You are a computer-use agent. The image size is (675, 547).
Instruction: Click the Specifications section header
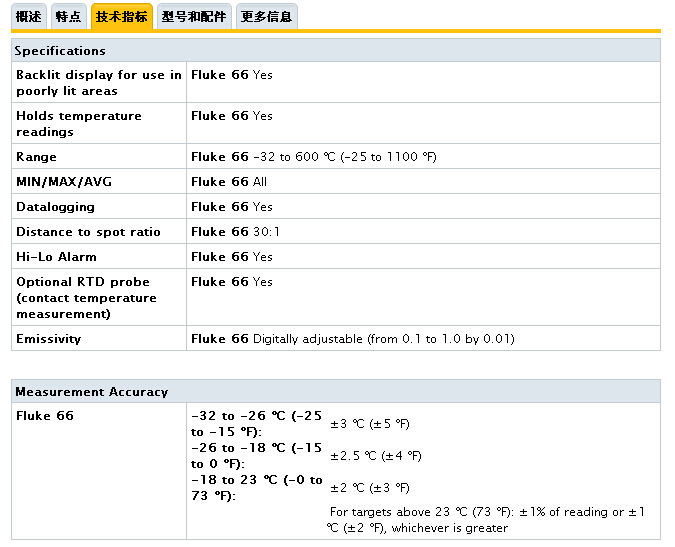pyautogui.click(x=60, y=50)
